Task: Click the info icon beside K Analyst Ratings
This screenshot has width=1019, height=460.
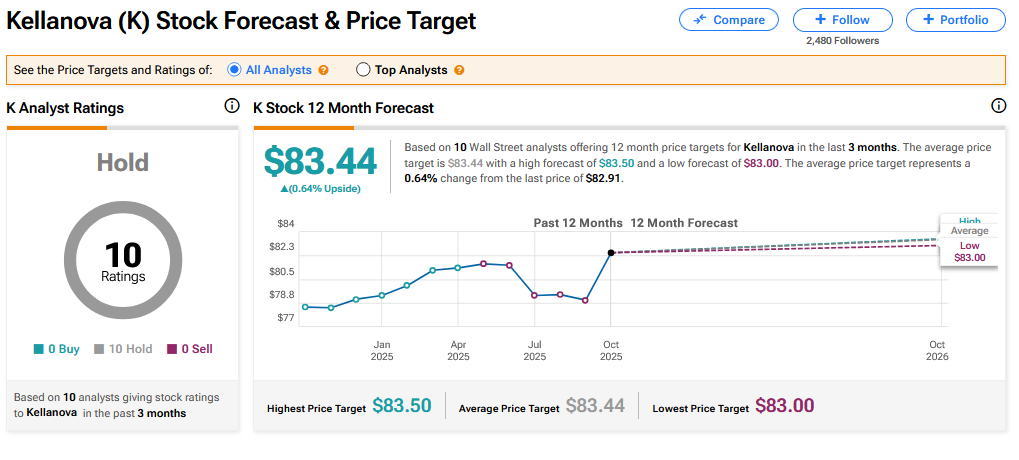Action: 232,106
